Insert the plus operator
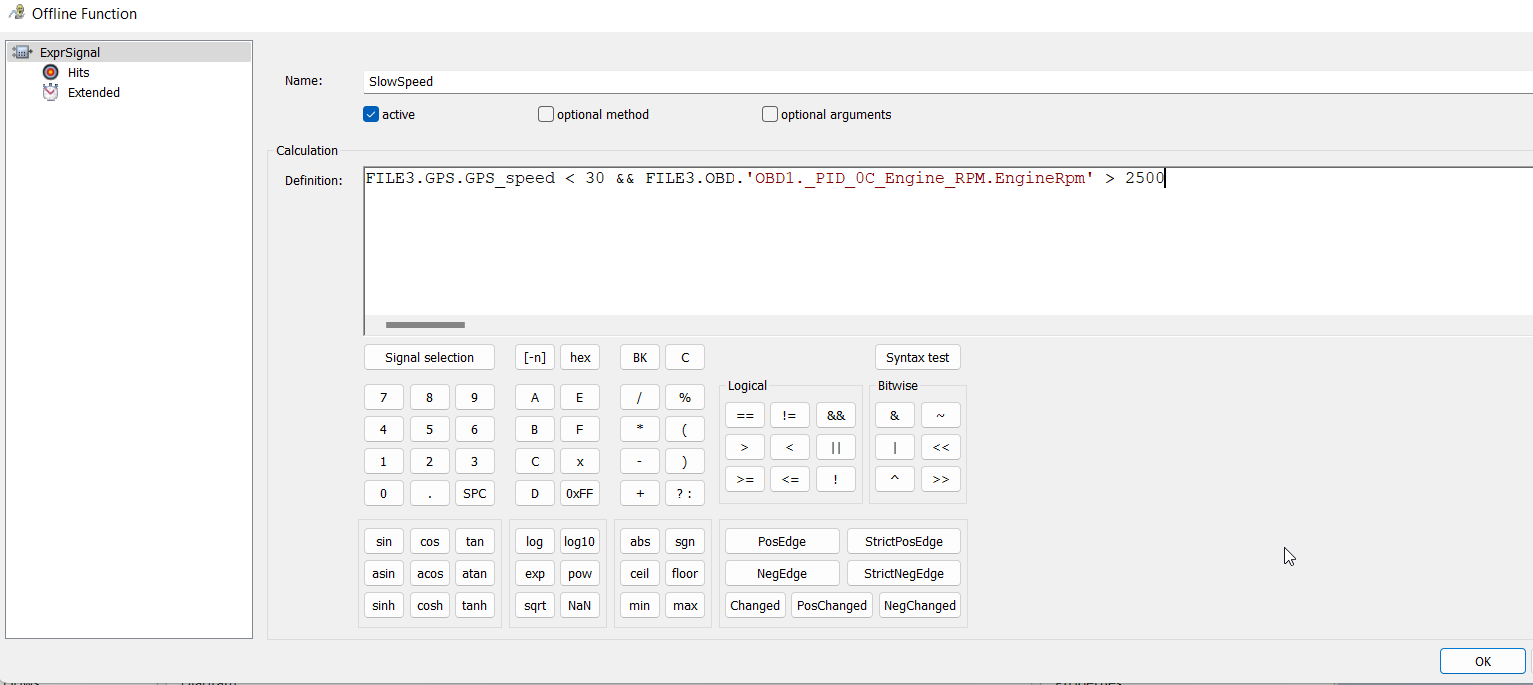This screenshot has height=685, width=1533. click(640, 493)
